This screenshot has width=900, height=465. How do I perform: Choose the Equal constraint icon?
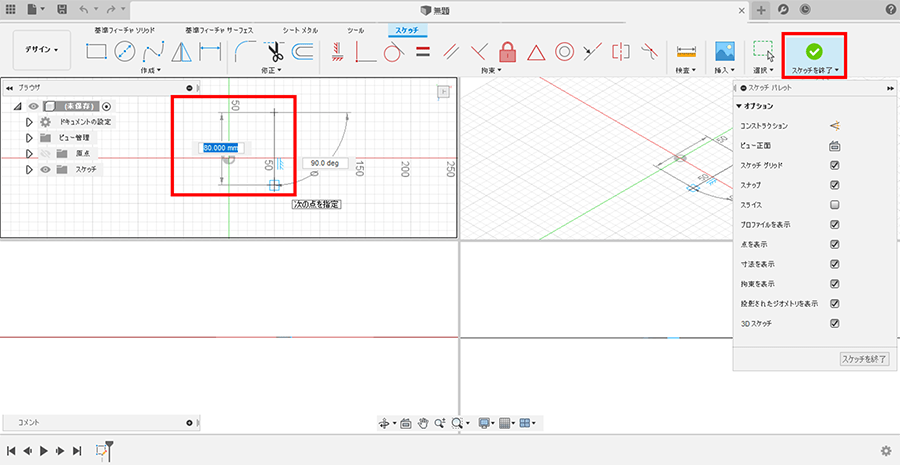click(x=422, y=51)
